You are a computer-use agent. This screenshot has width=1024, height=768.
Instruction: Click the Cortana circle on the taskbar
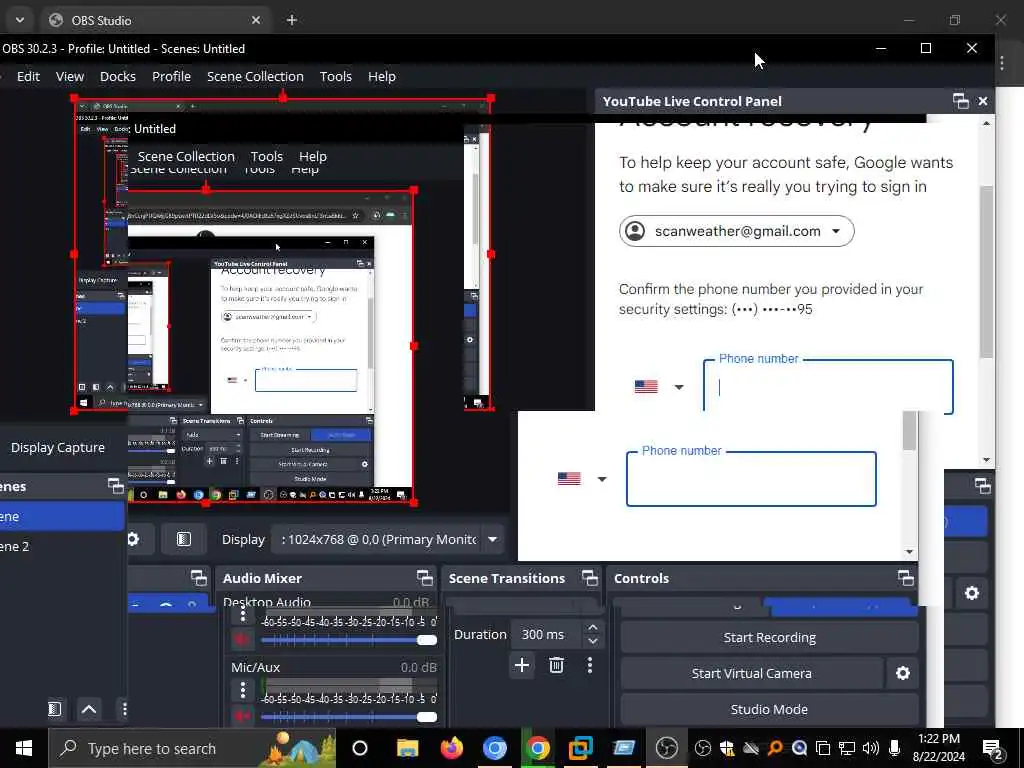360,748
